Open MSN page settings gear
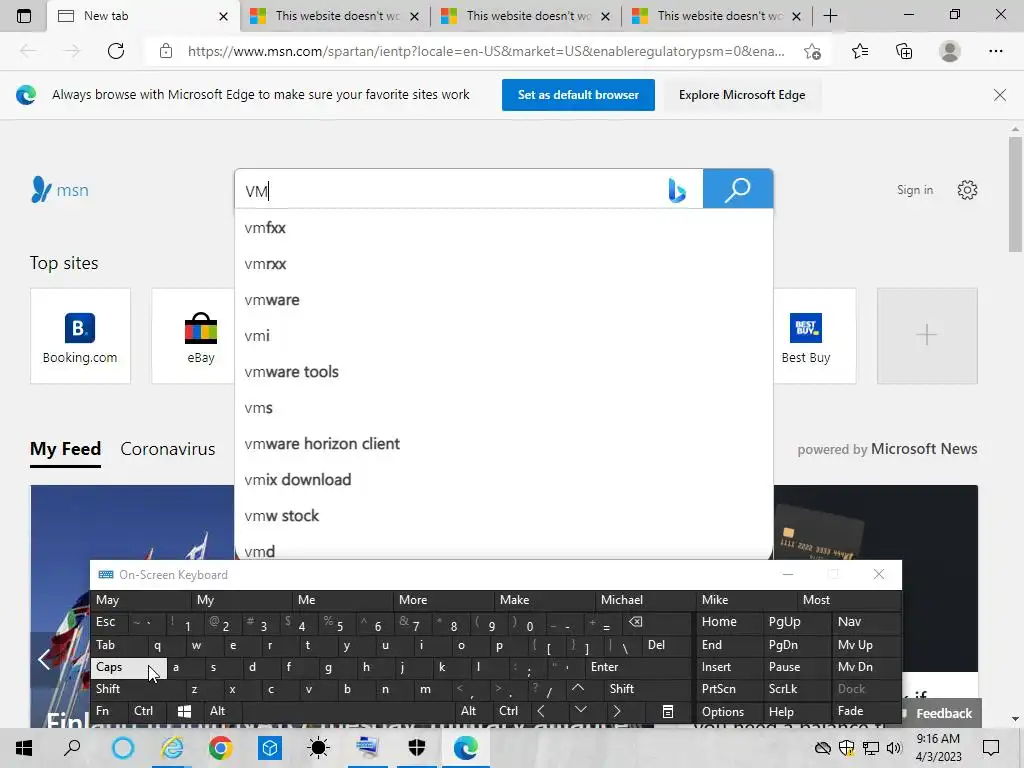1024x768 pixels. 967,190
